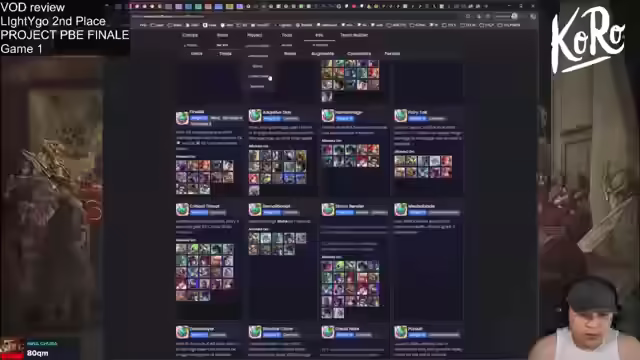Open the Team Builder tab
This screenshot has width=640, height=360.
click(354, 35)
